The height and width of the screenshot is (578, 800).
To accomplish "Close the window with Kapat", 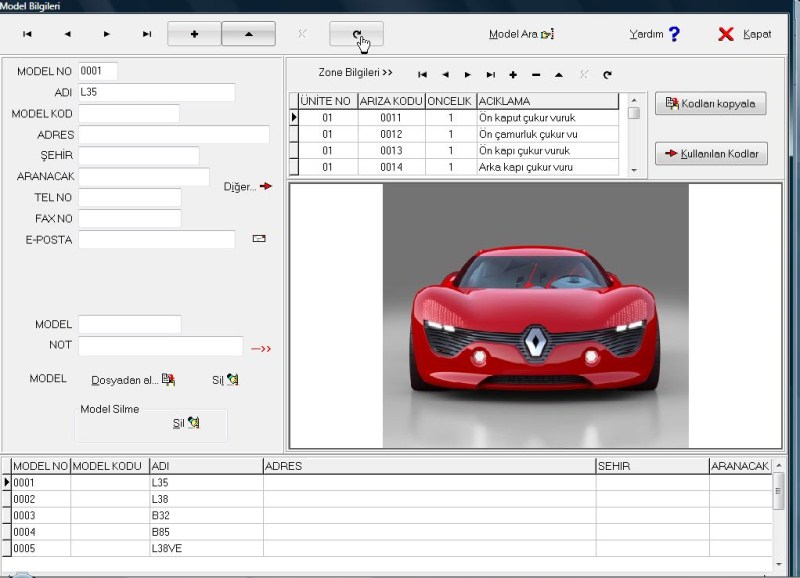I will (x=744, y=34).
